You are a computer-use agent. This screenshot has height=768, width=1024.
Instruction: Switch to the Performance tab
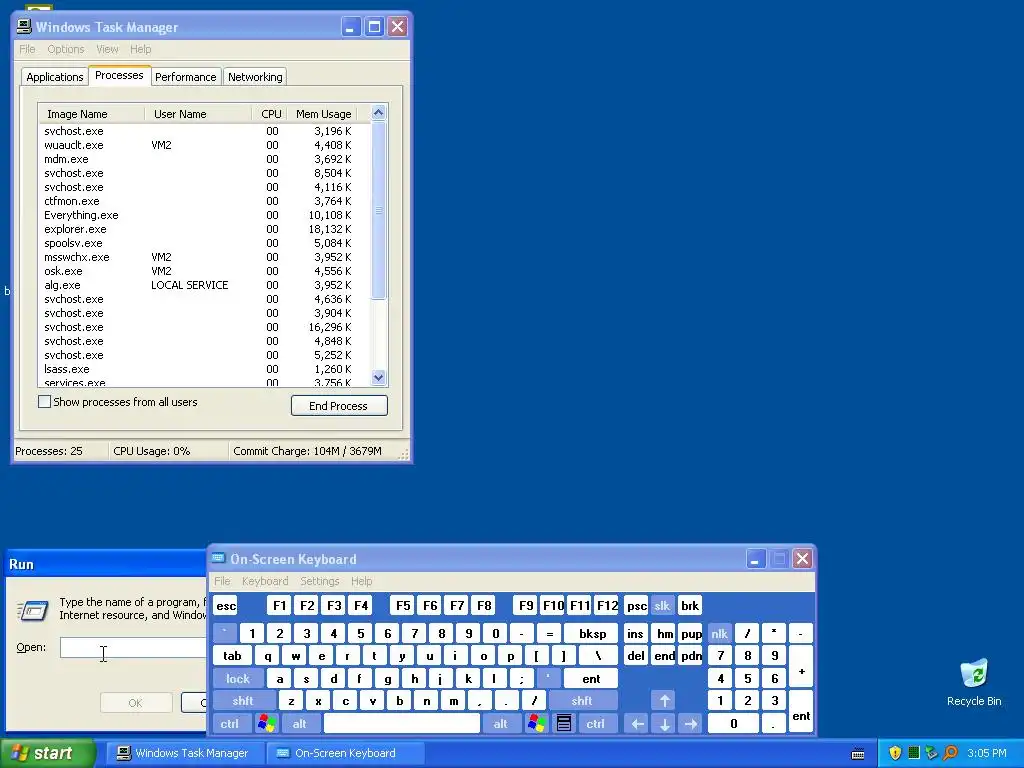[x=185, y=77]
